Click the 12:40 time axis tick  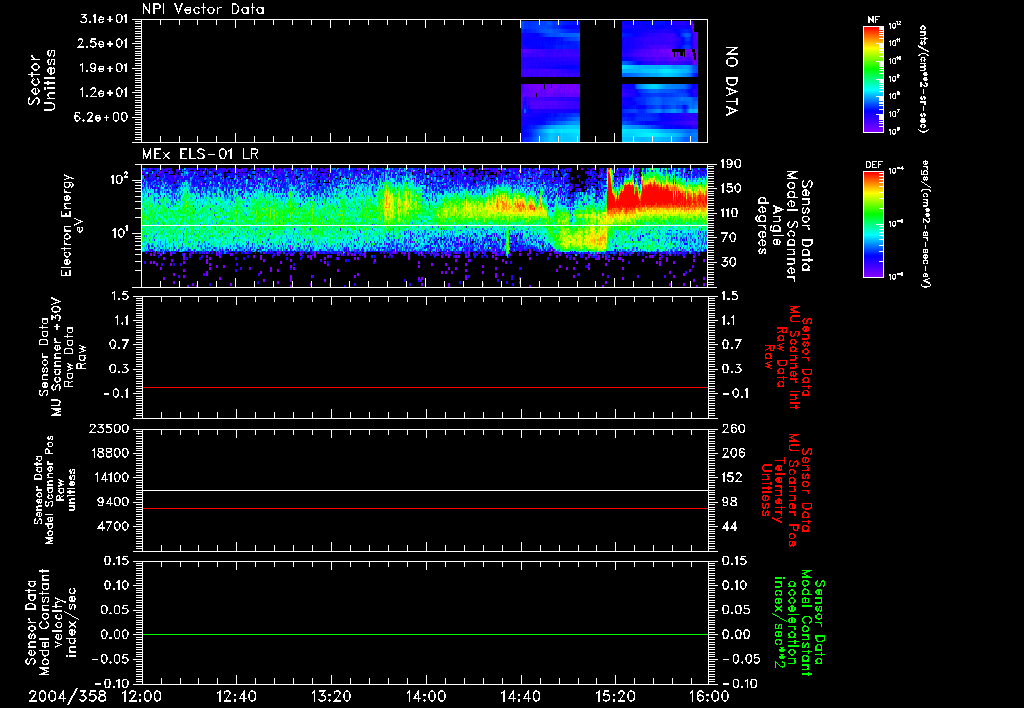pyautogui.click(x=236, y=696)
